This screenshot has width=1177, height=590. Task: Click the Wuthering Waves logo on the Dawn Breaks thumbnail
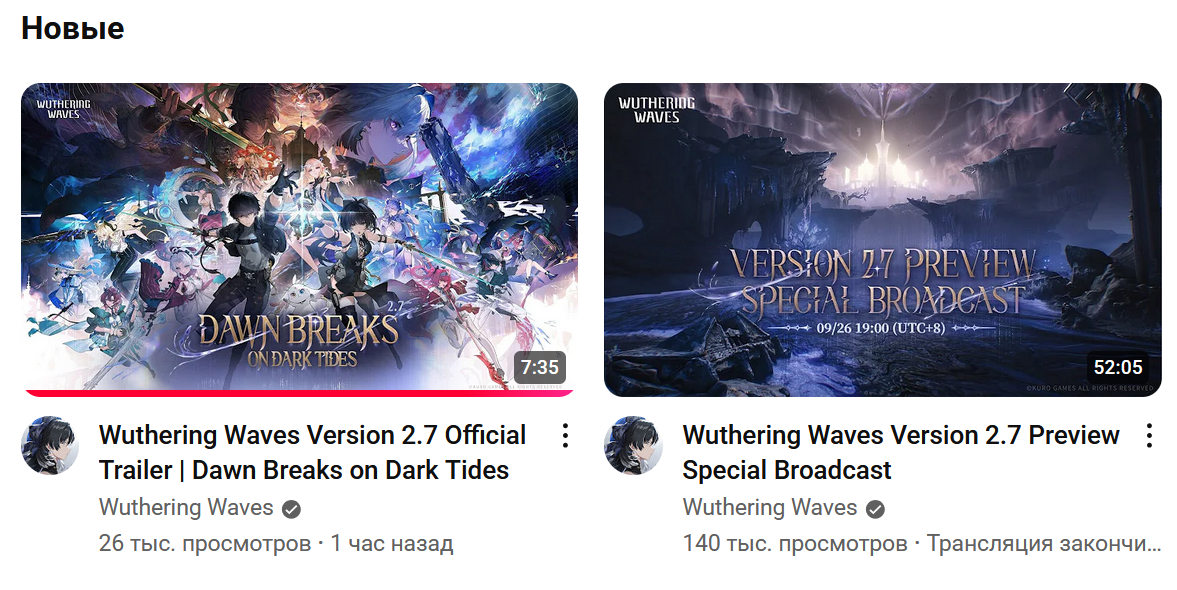[64, 109]
